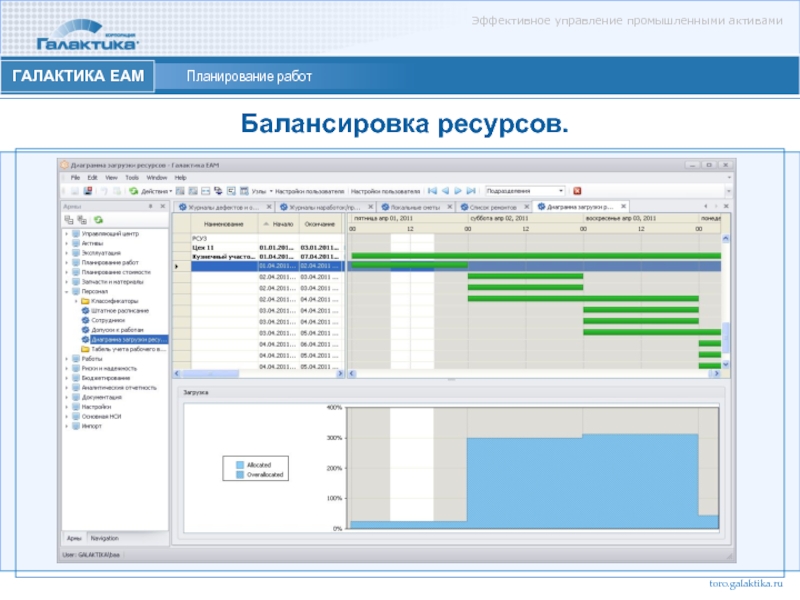
Task: Click the red save disk toolbar icon
Action: point(88,190)
